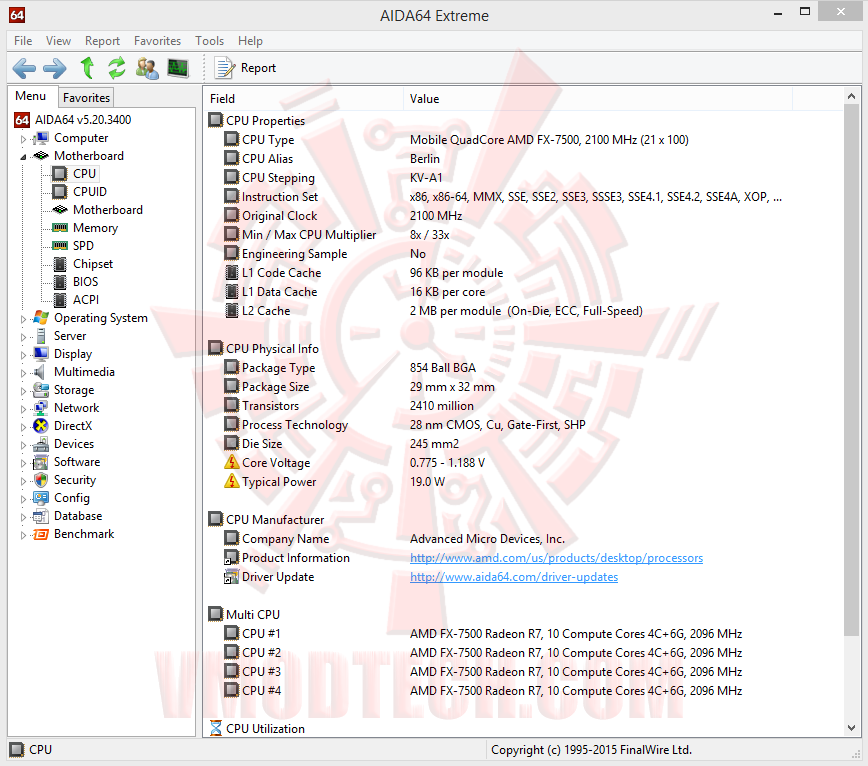The width and height of the screenshot is (868, 766).
Task: Refresh using the green circular arrows icon
Action: pos(116,68)
